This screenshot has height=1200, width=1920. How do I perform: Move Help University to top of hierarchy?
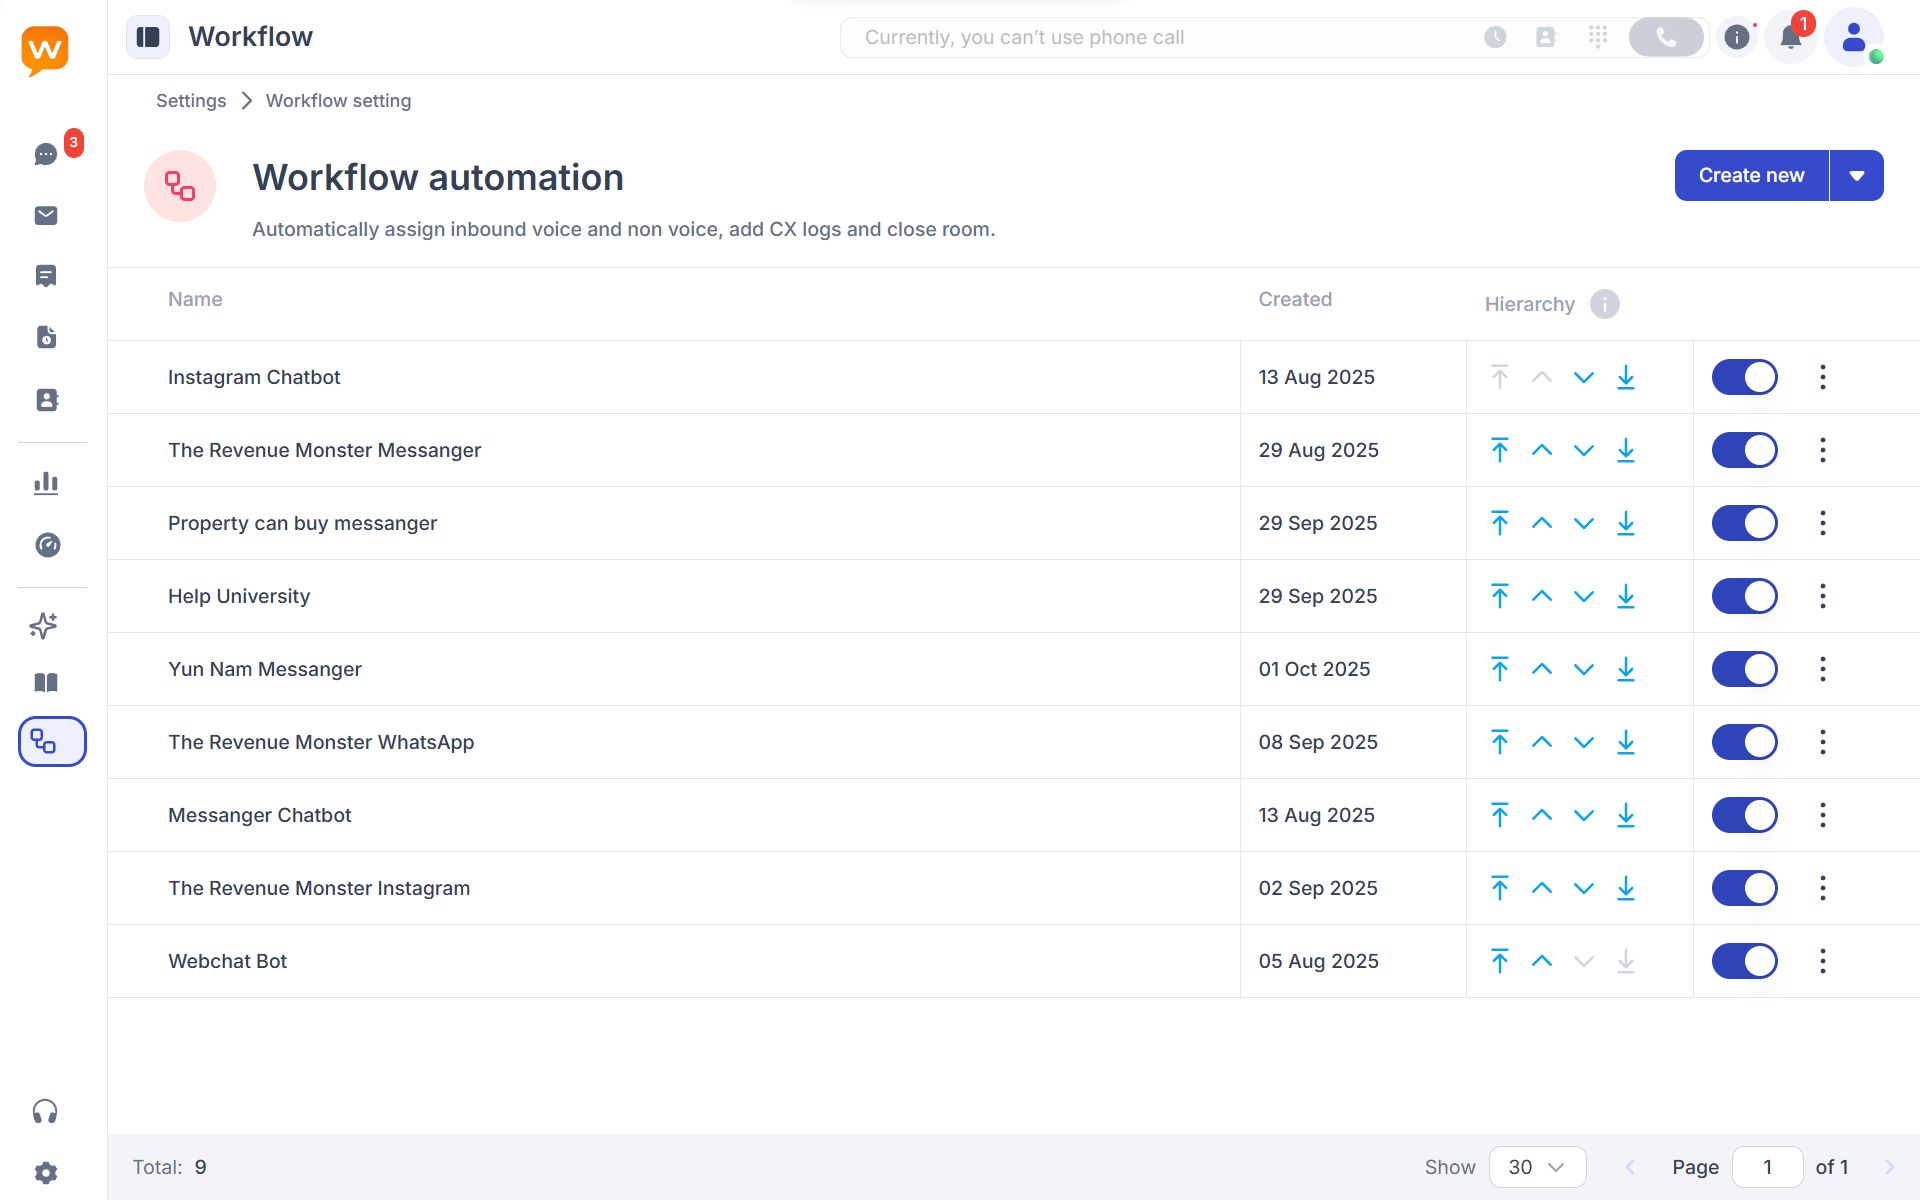[1499, 596]
